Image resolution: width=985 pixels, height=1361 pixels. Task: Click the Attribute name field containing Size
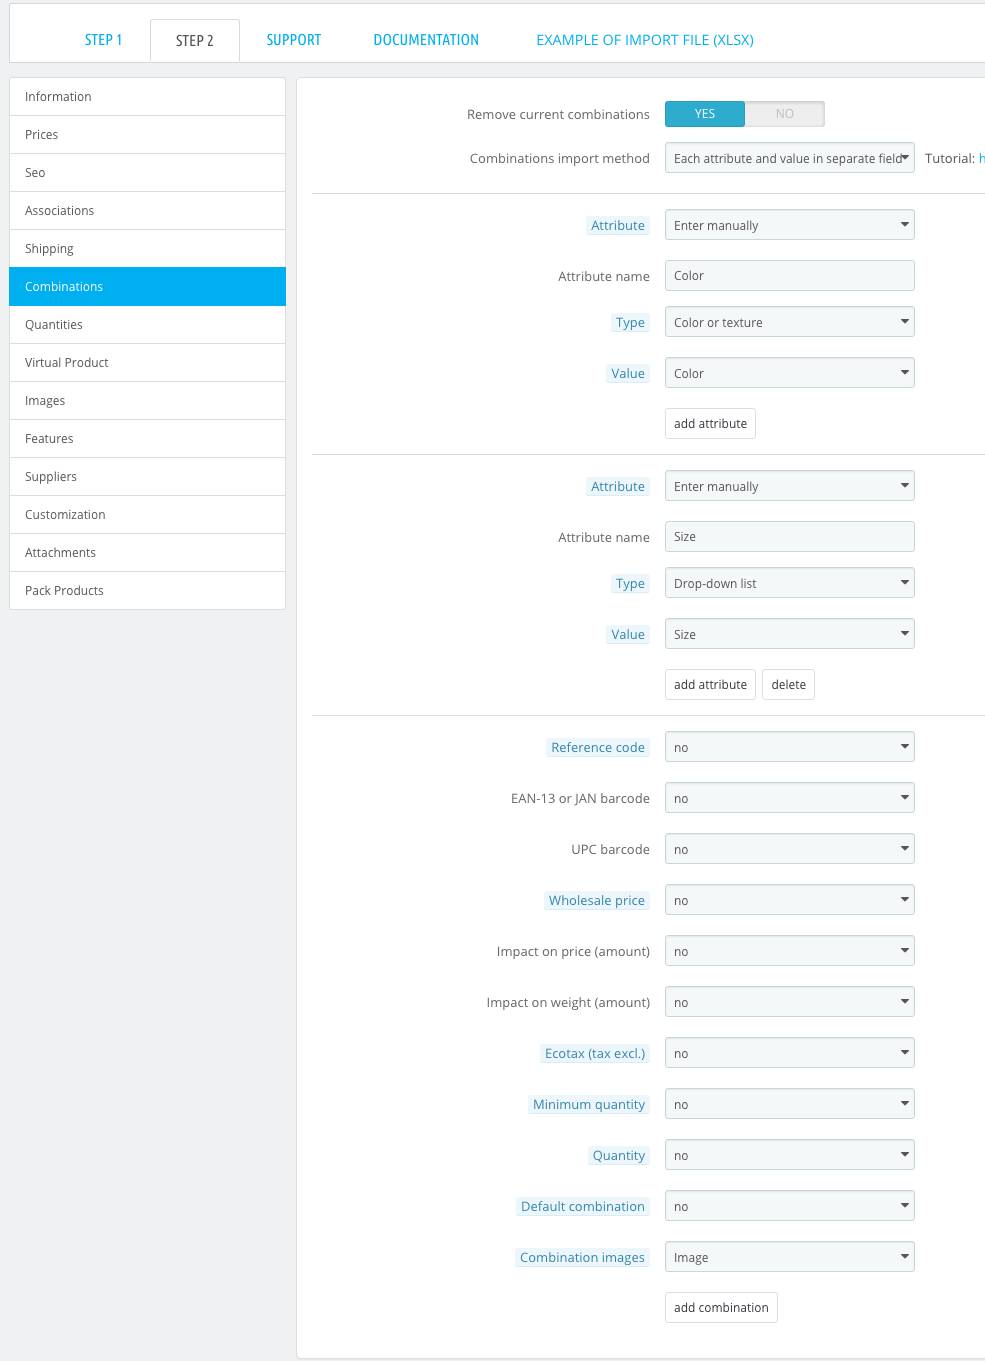click(x=790, y=537)
